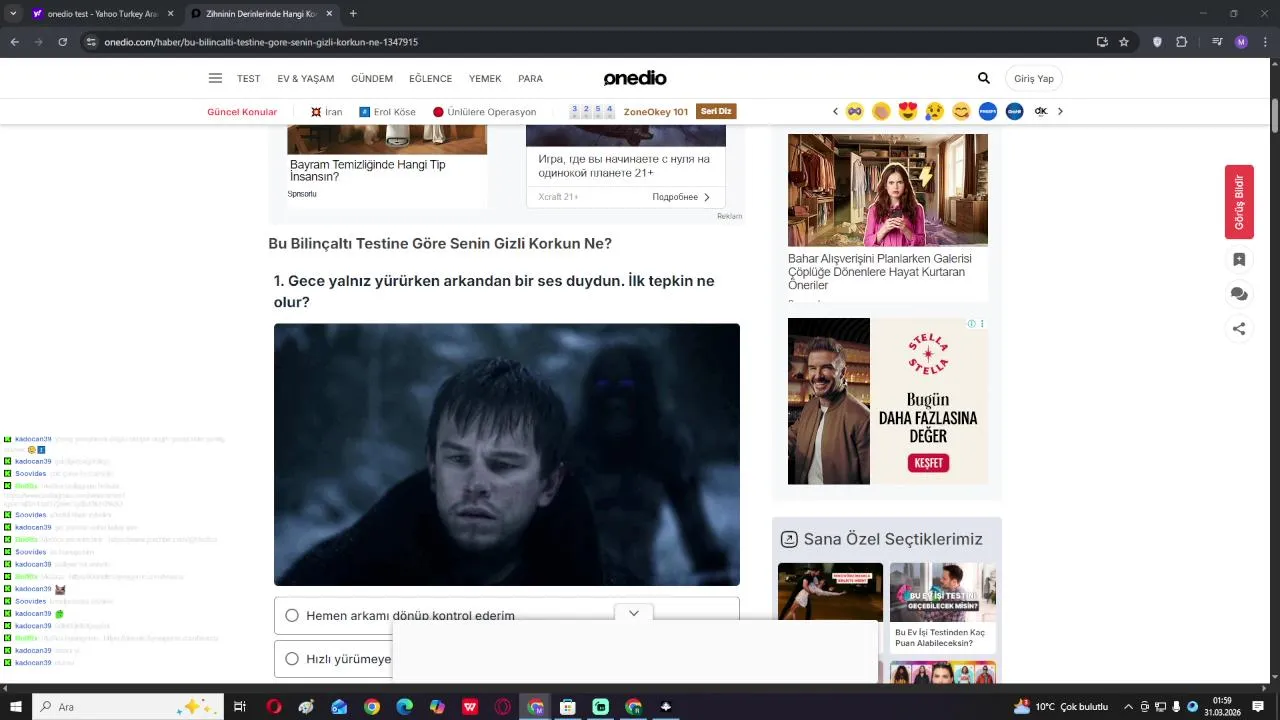Open the hamburger menu on Onedio
Viewport: 1280px width, 720px height.
coord(215,78)
